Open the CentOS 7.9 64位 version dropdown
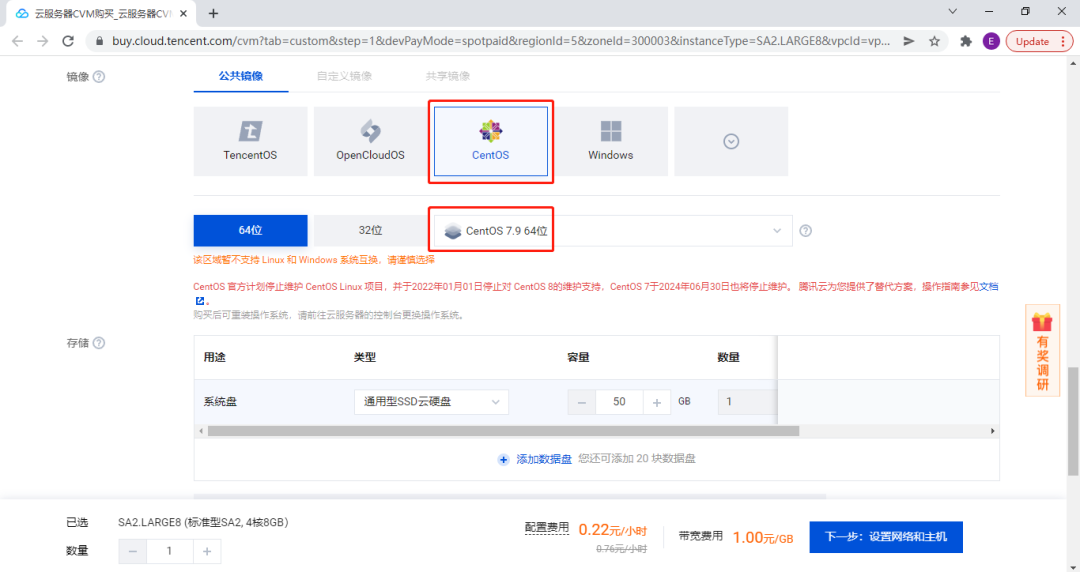 point(613,231)
